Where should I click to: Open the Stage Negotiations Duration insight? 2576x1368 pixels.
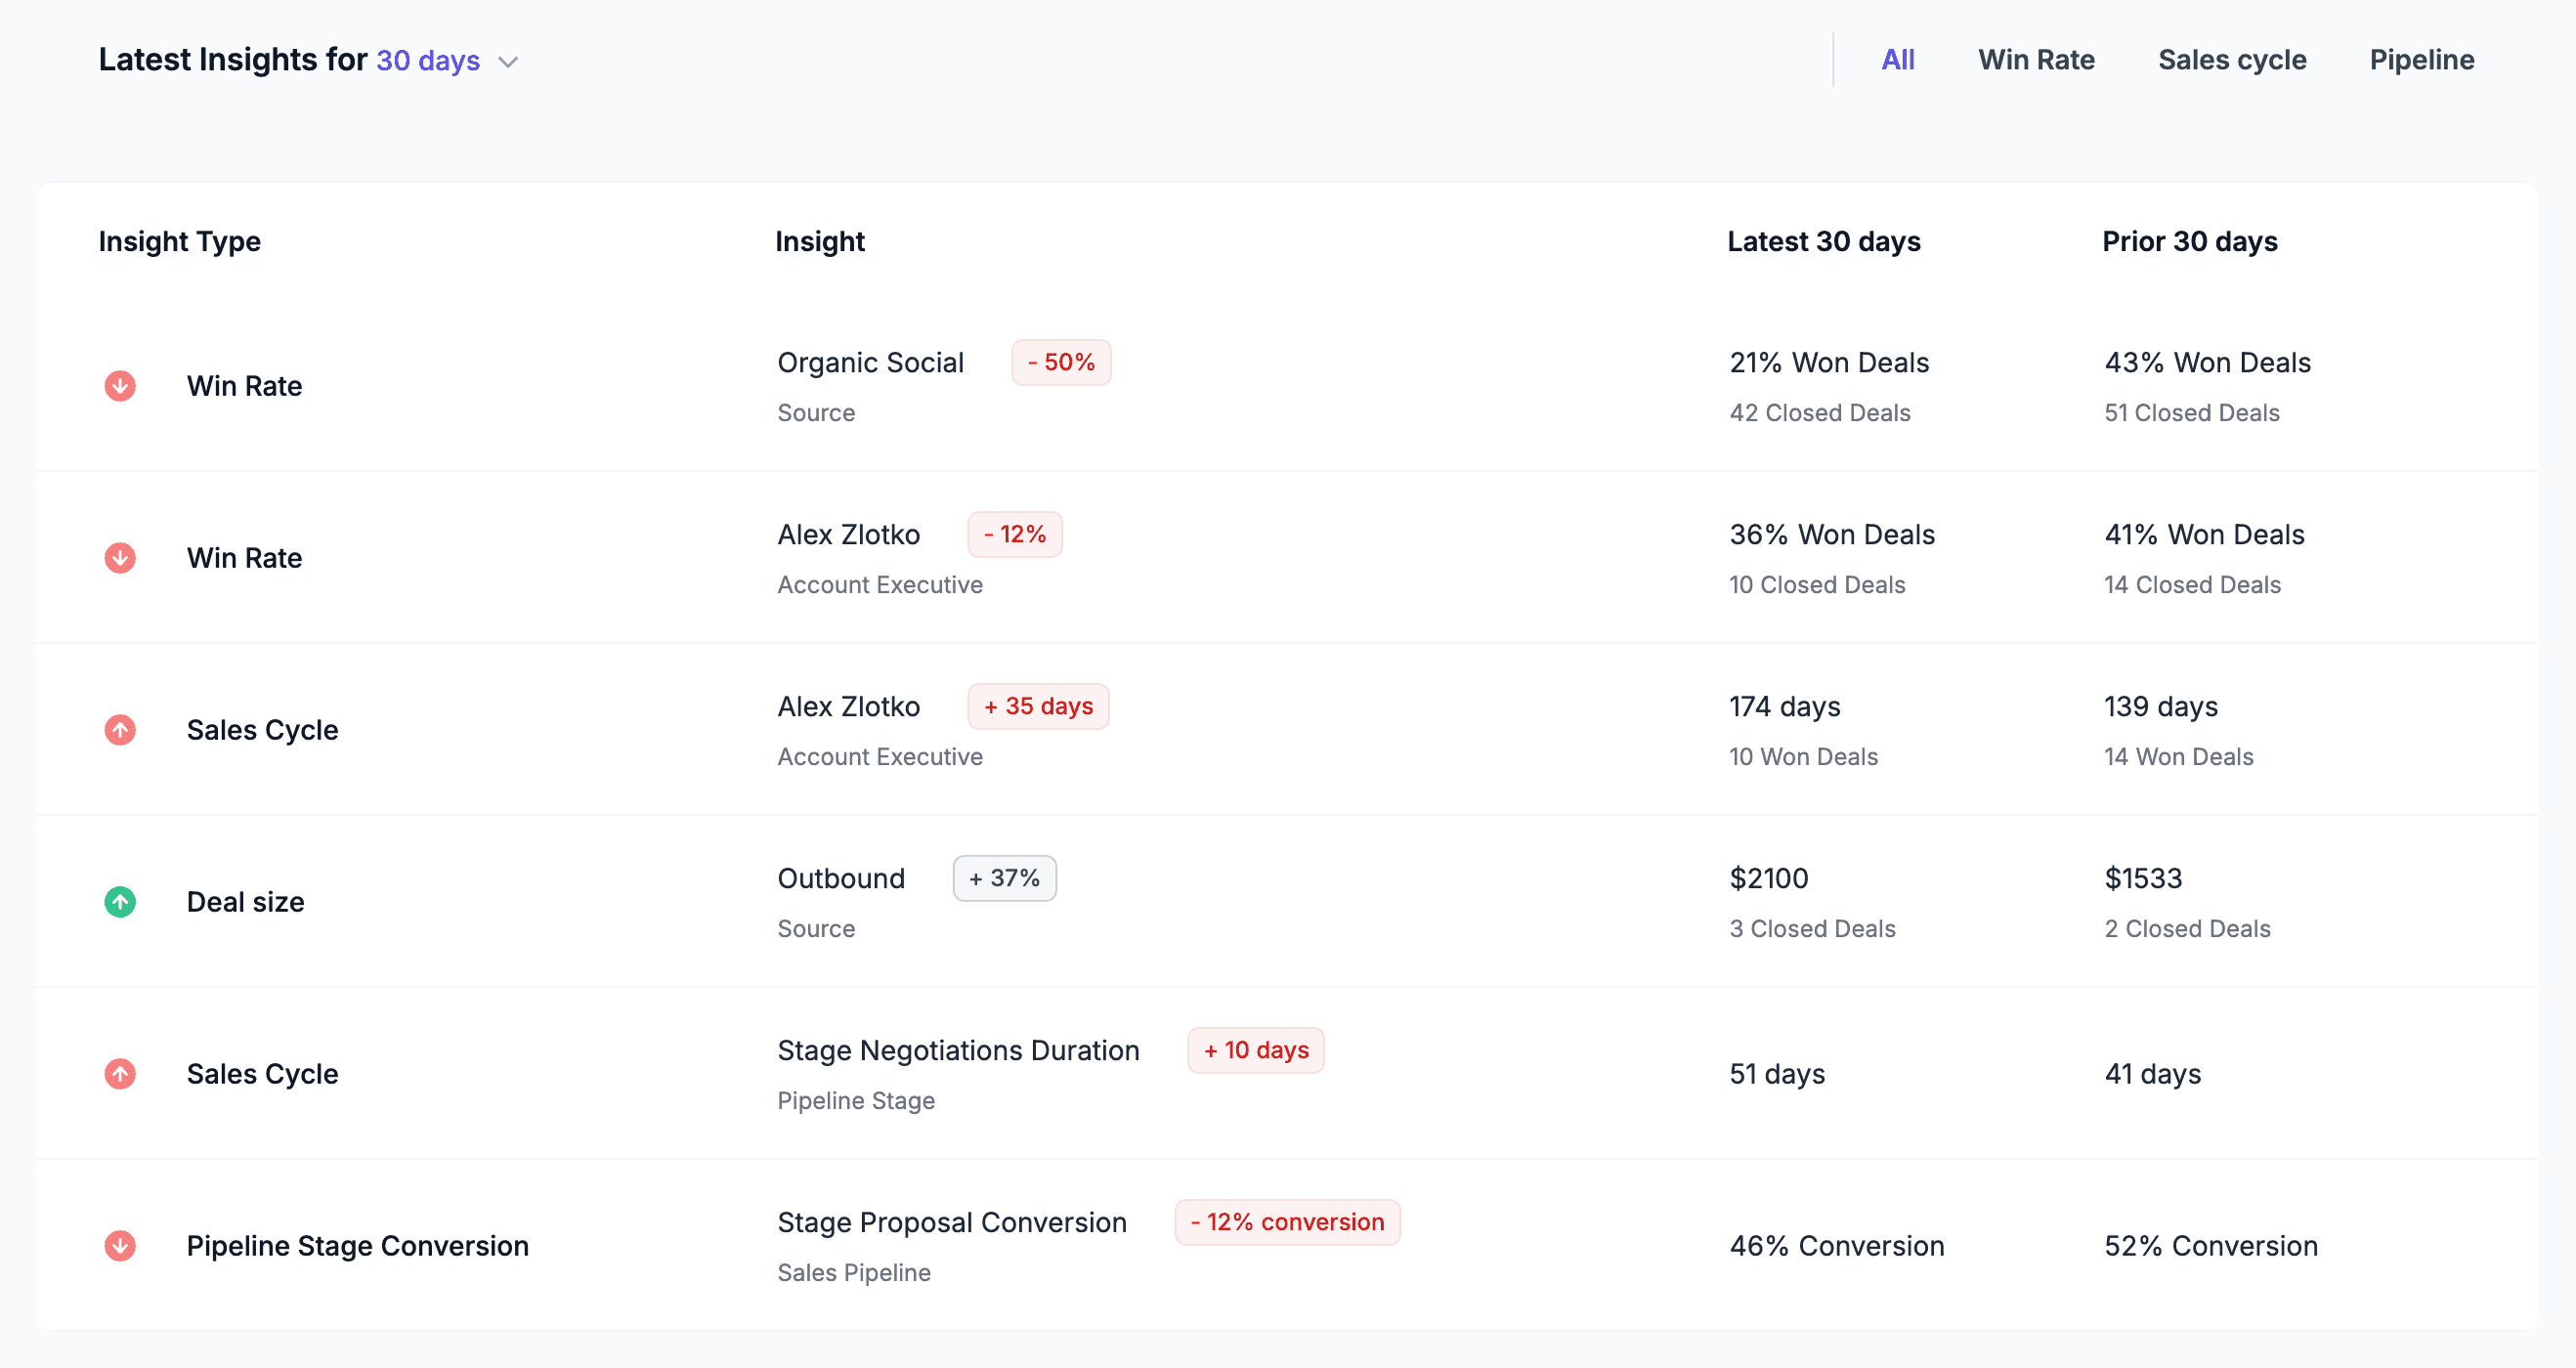[x=958, y=1050]
